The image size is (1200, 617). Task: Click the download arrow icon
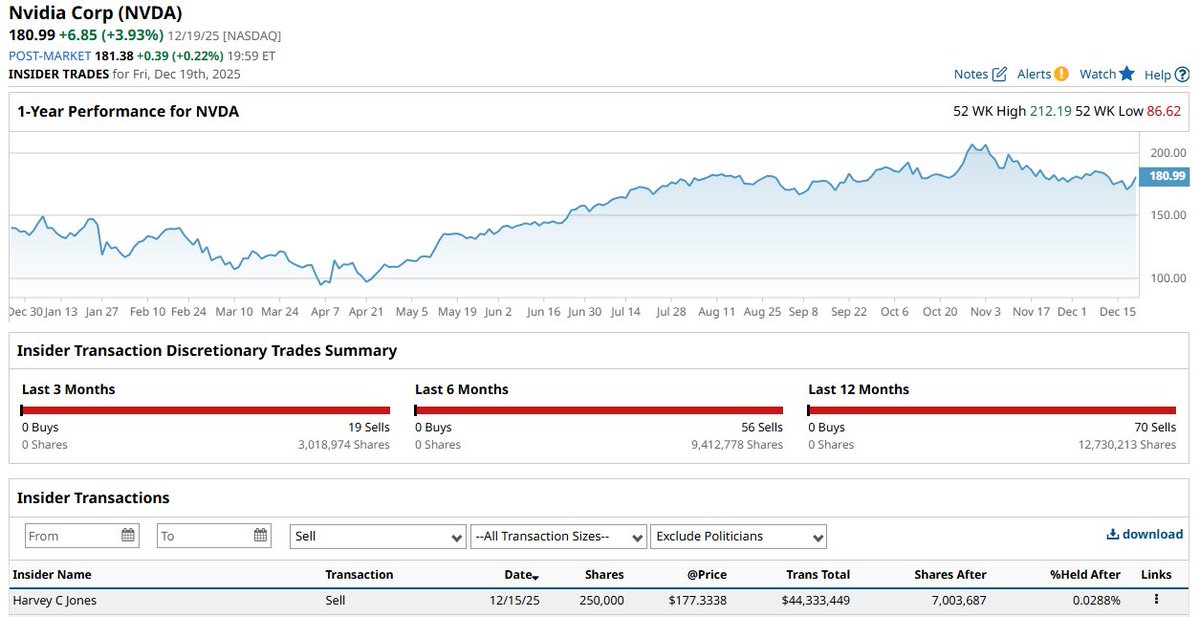click(x=1112, y=534)
